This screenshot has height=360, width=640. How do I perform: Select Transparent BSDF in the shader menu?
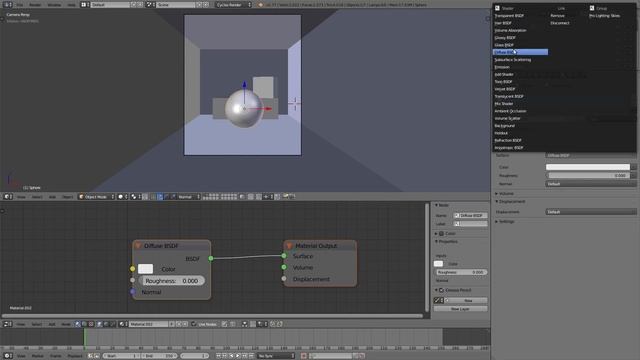pyautogui.click(x=509, y=16)
